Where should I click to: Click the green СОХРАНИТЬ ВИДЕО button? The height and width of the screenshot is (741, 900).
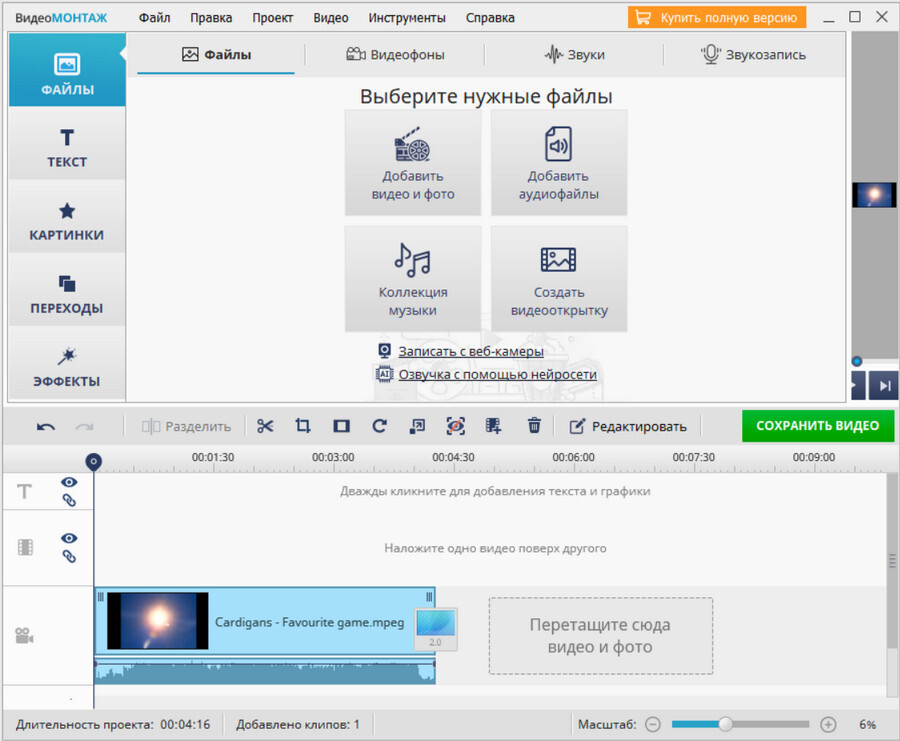click(817, 426)
